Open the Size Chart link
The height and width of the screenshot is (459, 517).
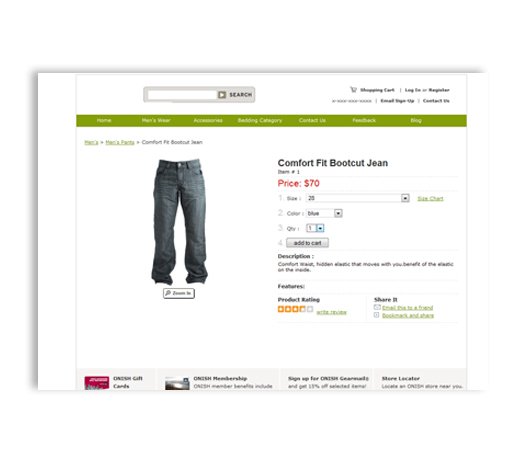pyautogui.click(x=430, y=199)
